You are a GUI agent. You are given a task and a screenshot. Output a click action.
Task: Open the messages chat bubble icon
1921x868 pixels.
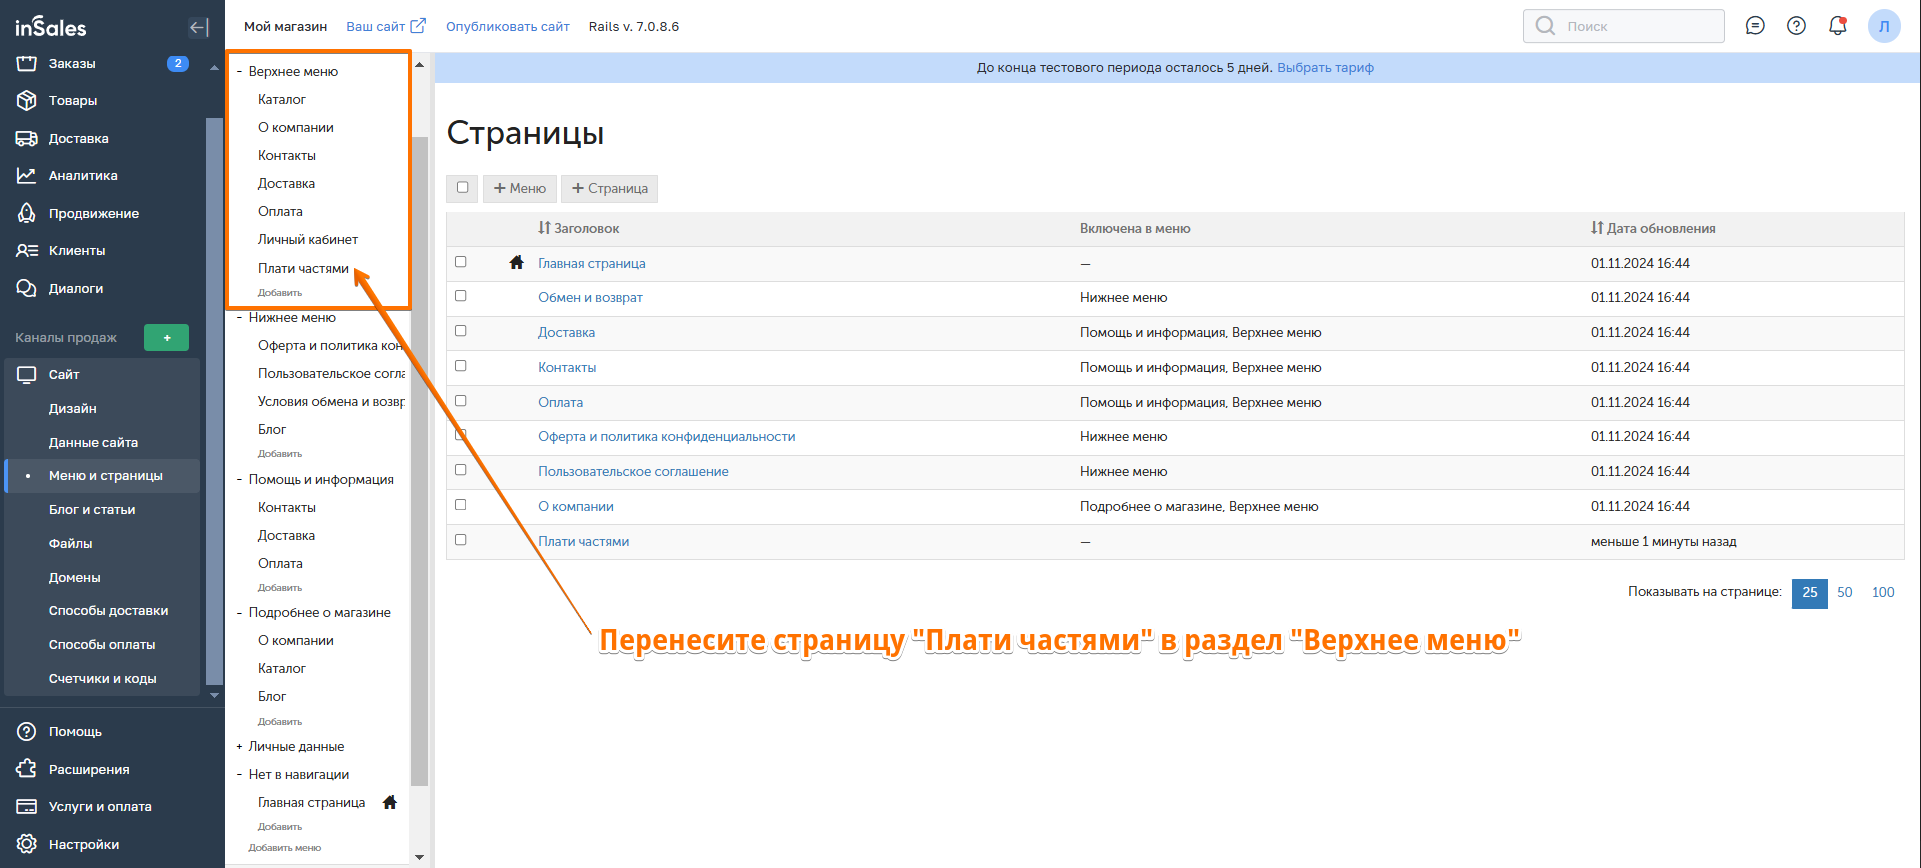(1755, 26)
